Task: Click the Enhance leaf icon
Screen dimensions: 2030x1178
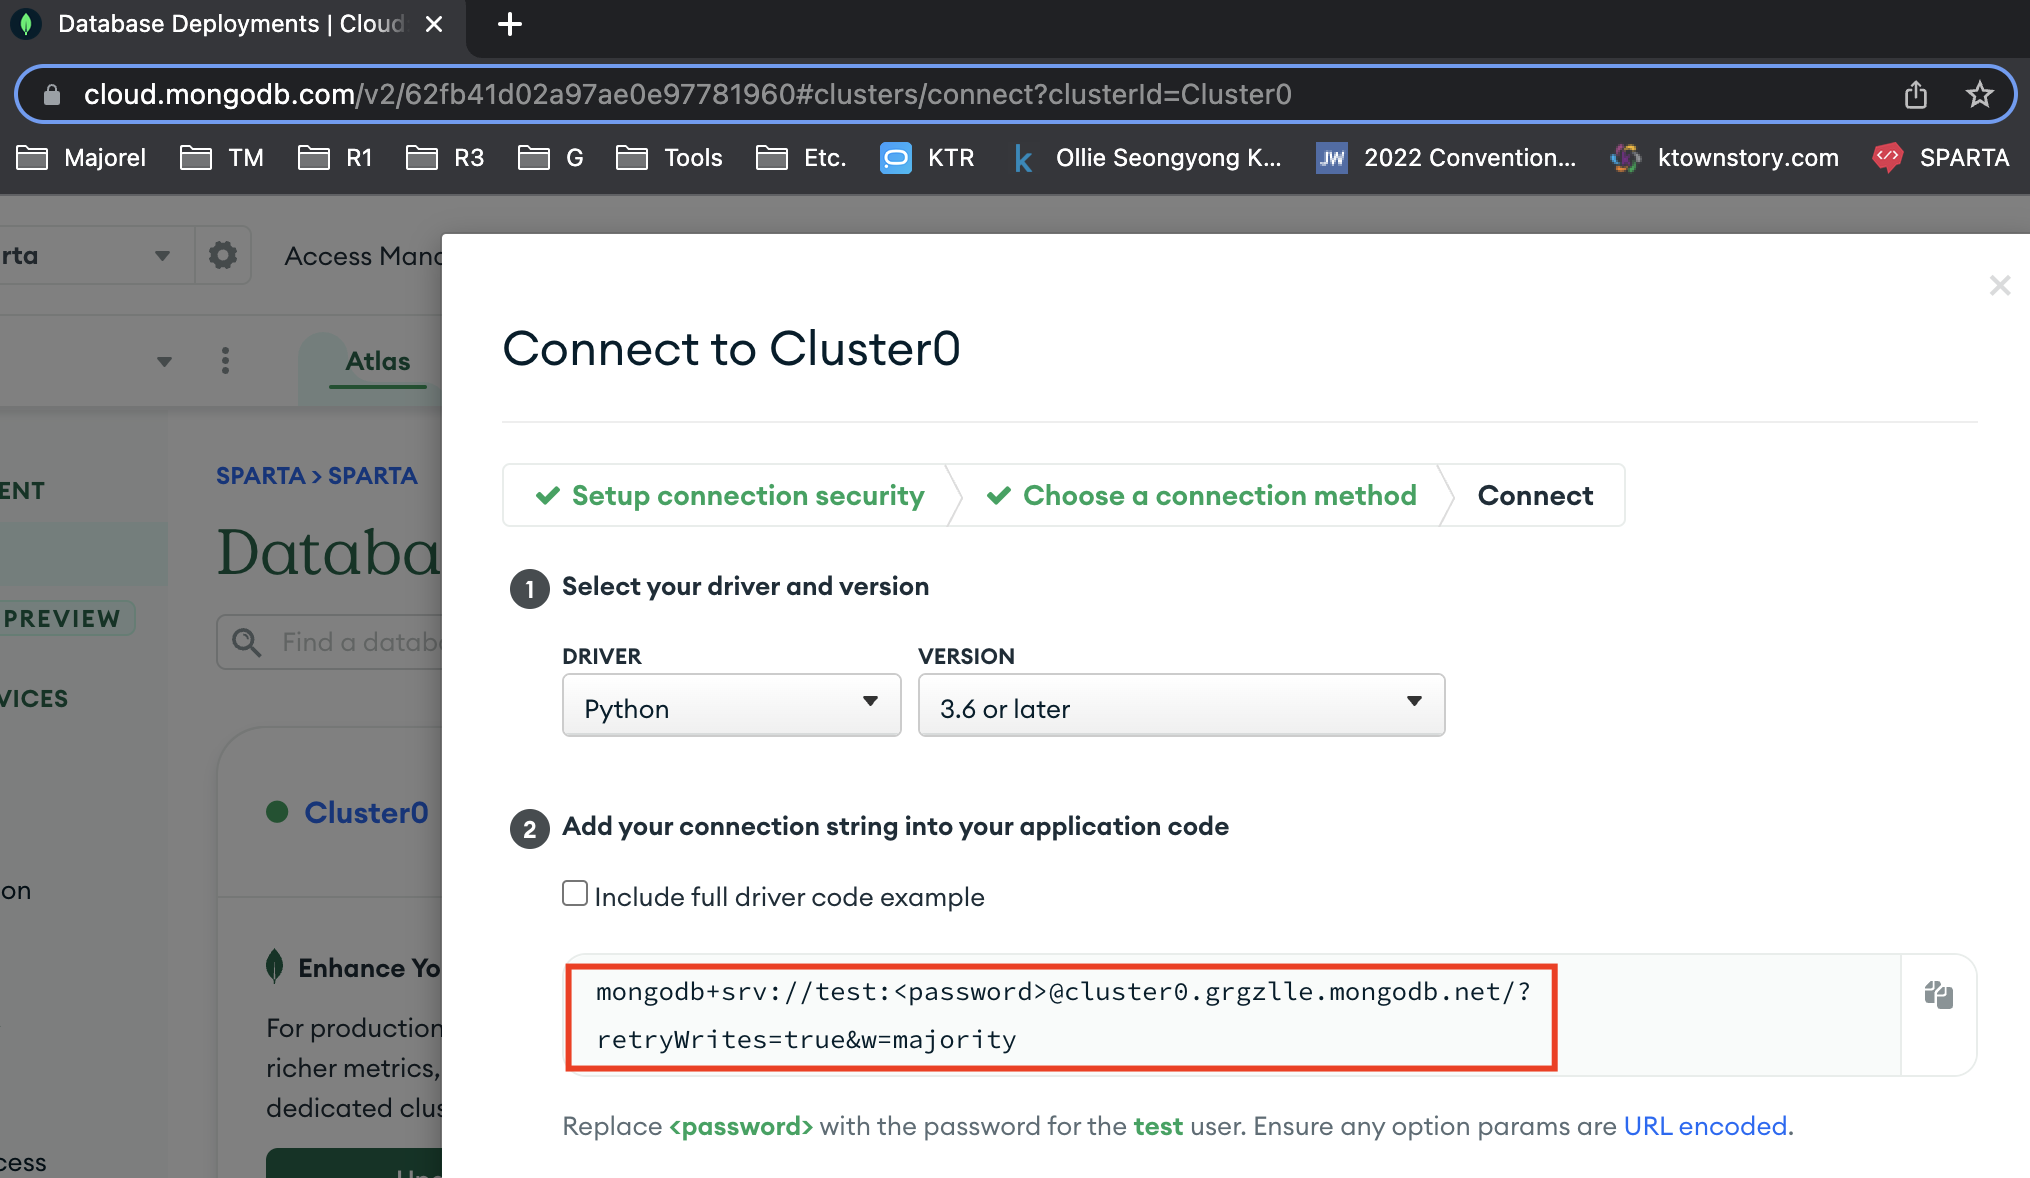Action: click(274, 966)
